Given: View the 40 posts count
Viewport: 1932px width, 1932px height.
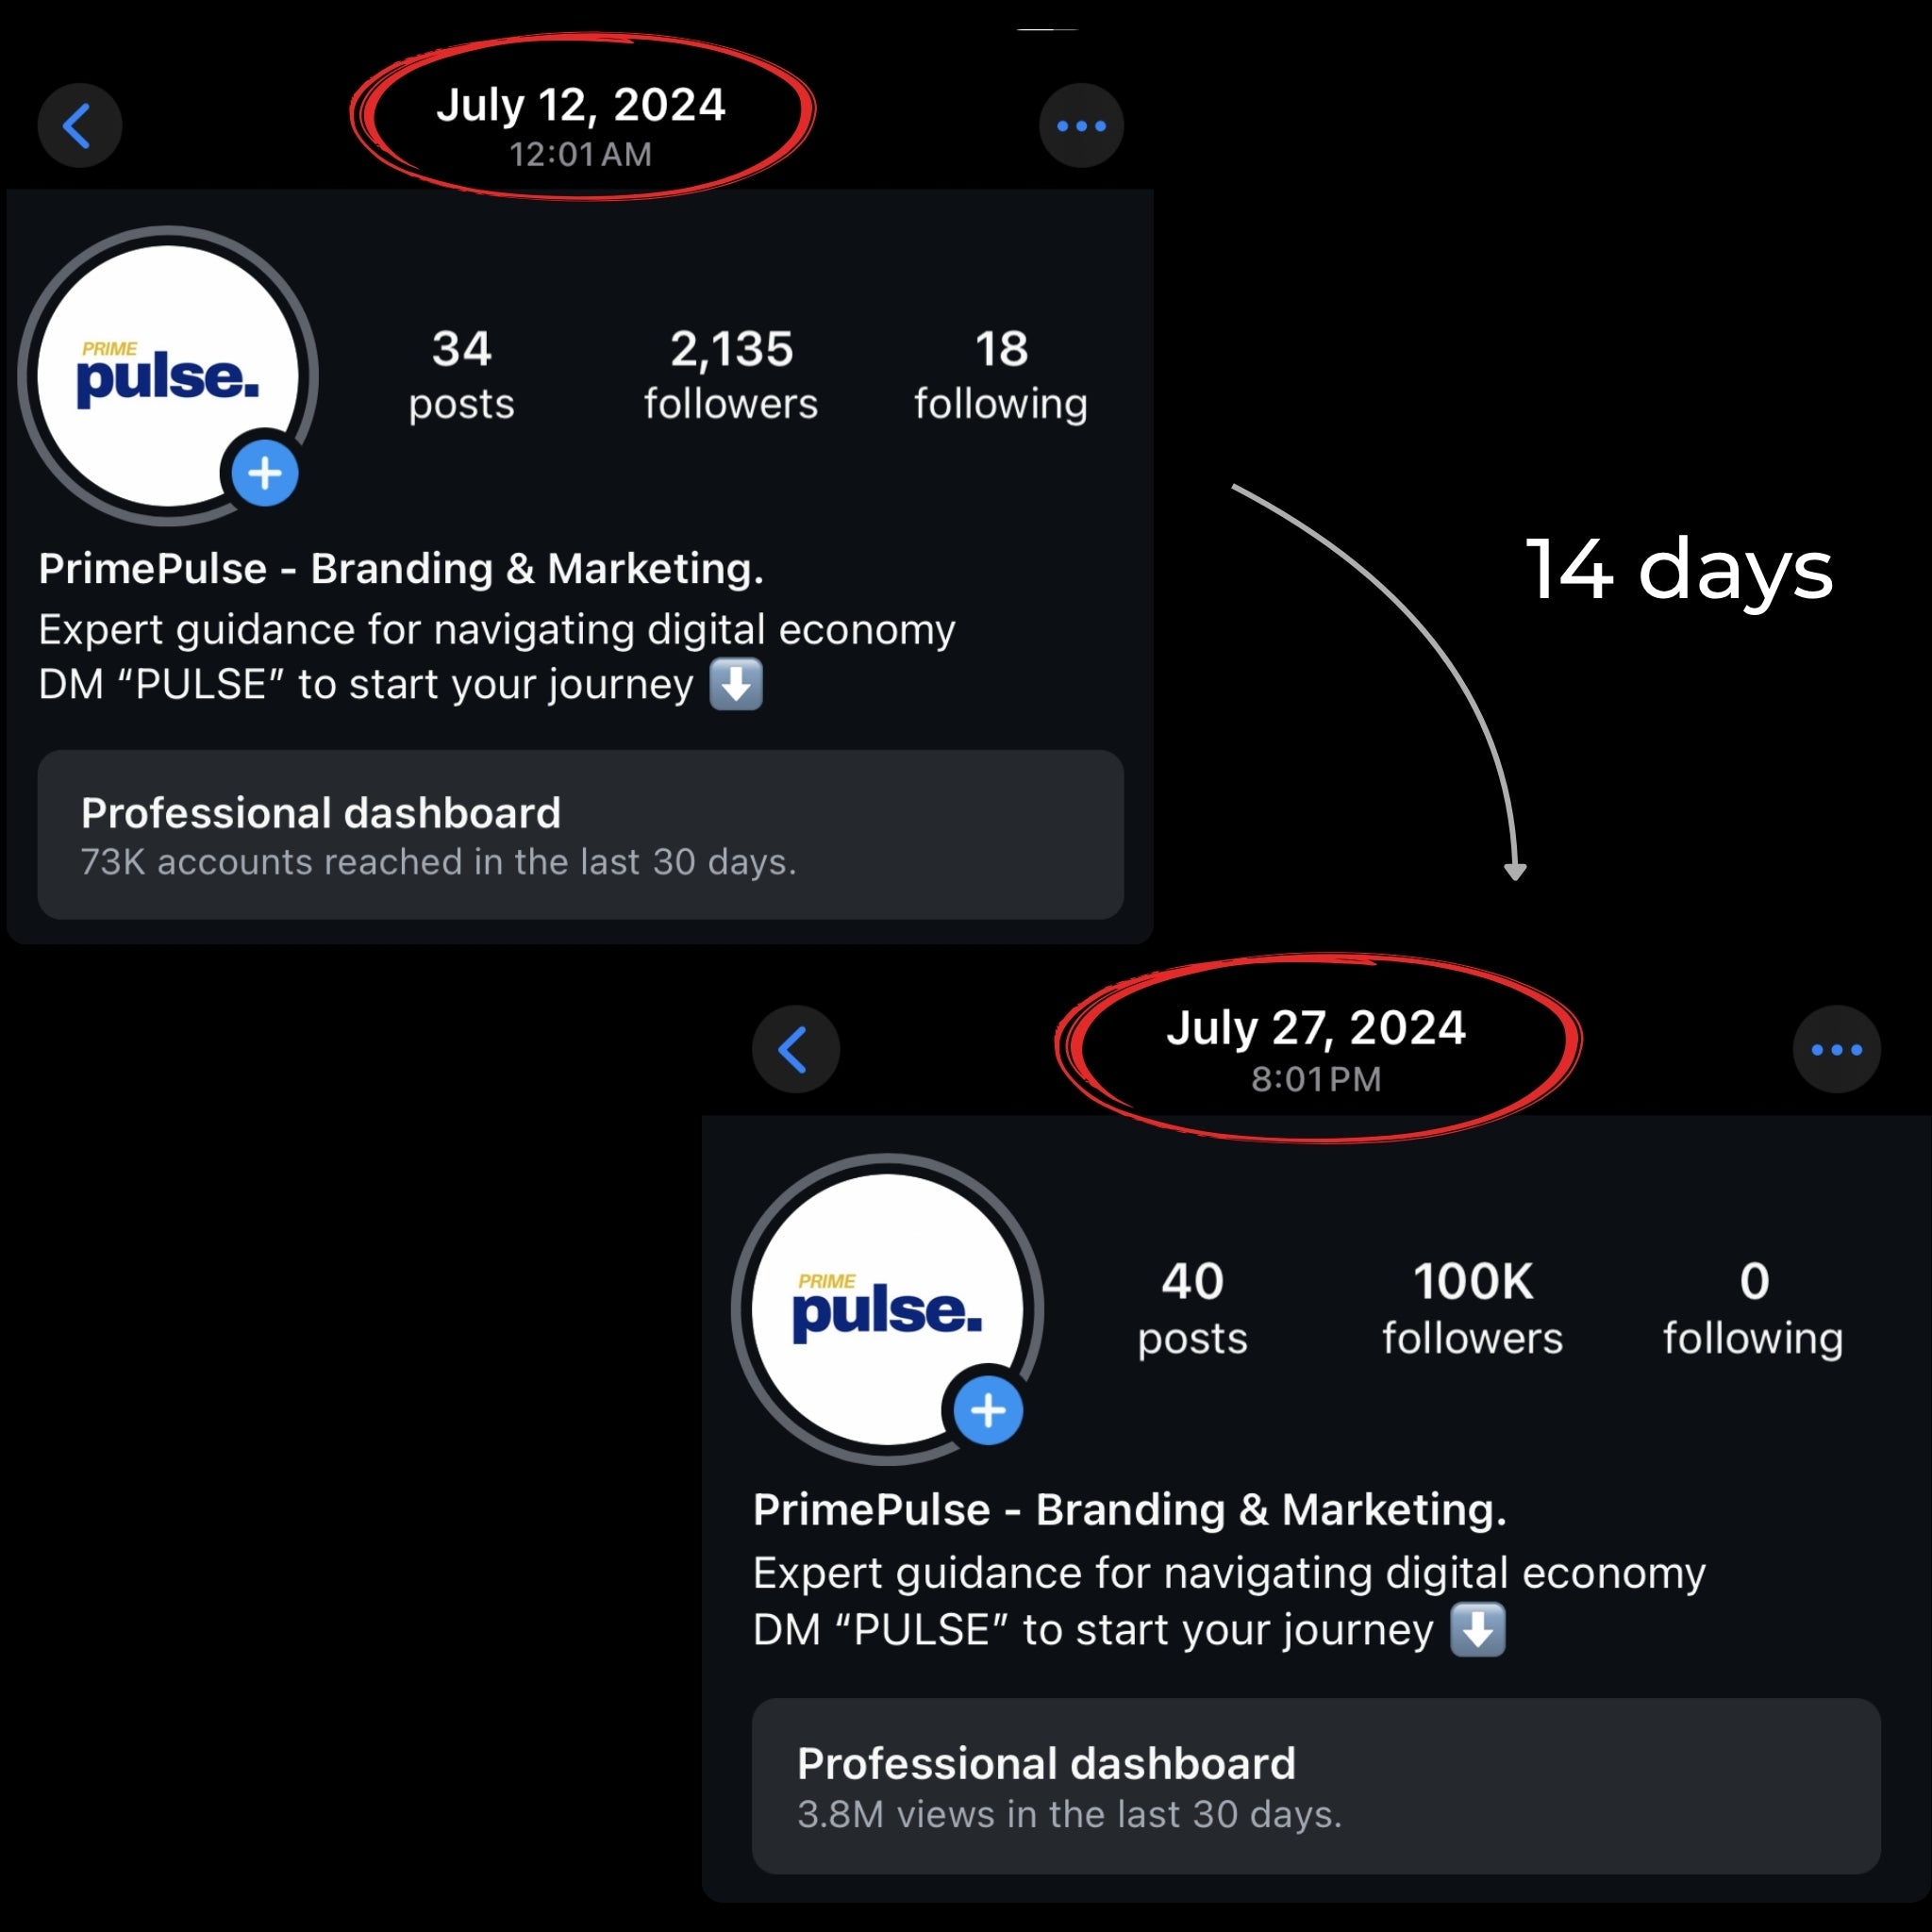Looking at the screenshot, I should (1192, 1308).
